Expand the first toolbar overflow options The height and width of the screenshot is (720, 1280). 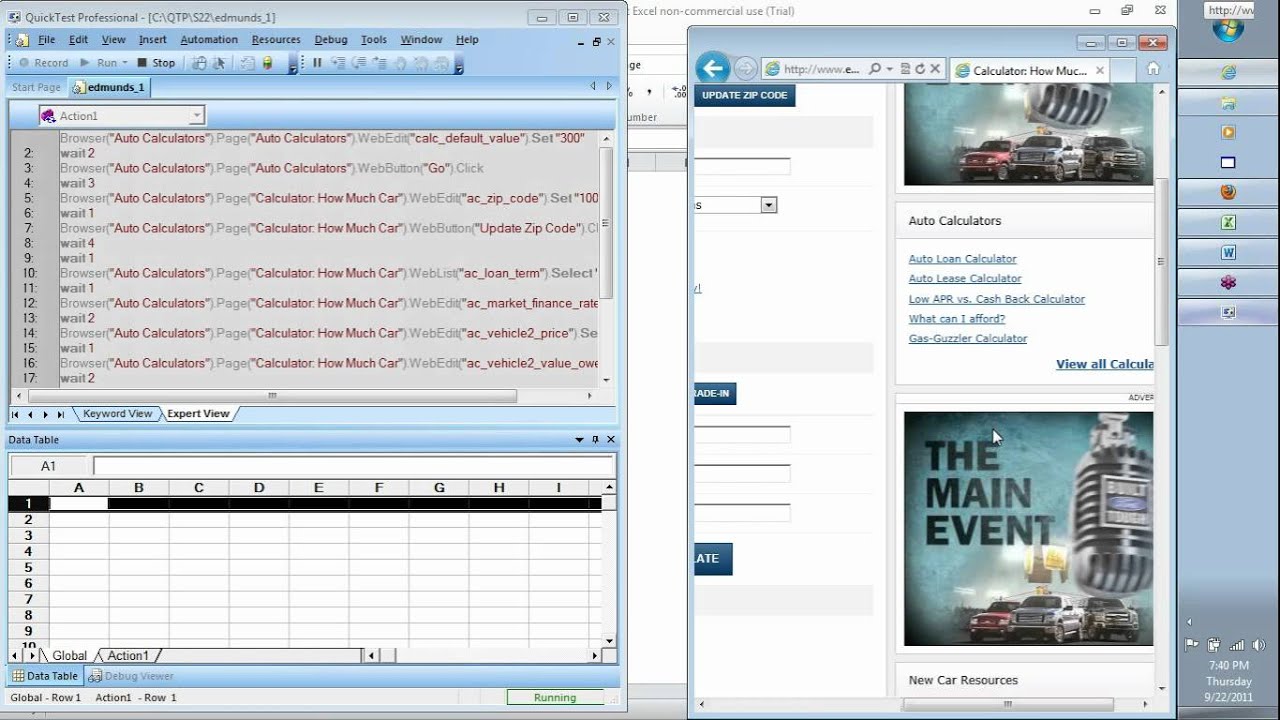point(292,65)
